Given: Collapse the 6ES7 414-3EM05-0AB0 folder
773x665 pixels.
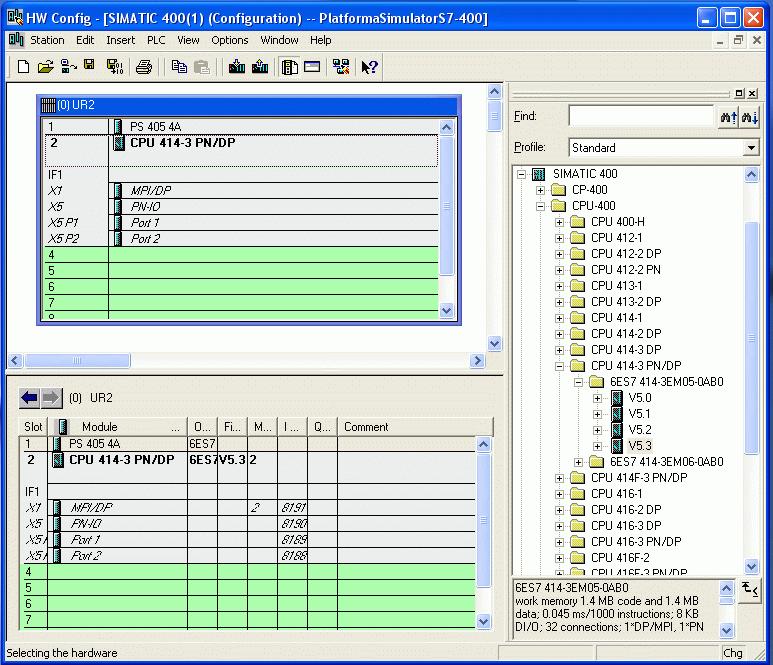Looking at the screenshot, I should coord(578,383).
